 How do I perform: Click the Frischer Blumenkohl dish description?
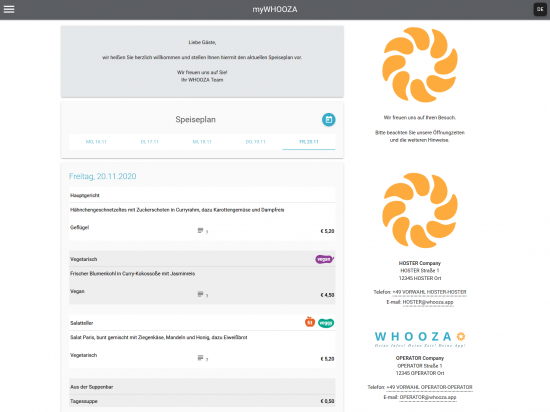[x=132, y=273]
